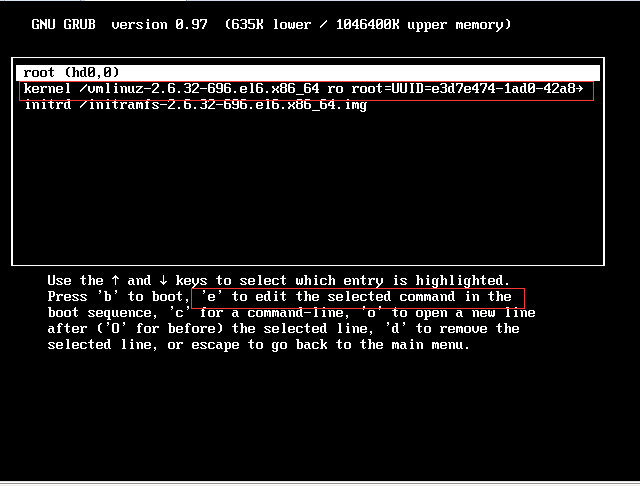Select the initrd /initramfs image line

click(196, 105)
